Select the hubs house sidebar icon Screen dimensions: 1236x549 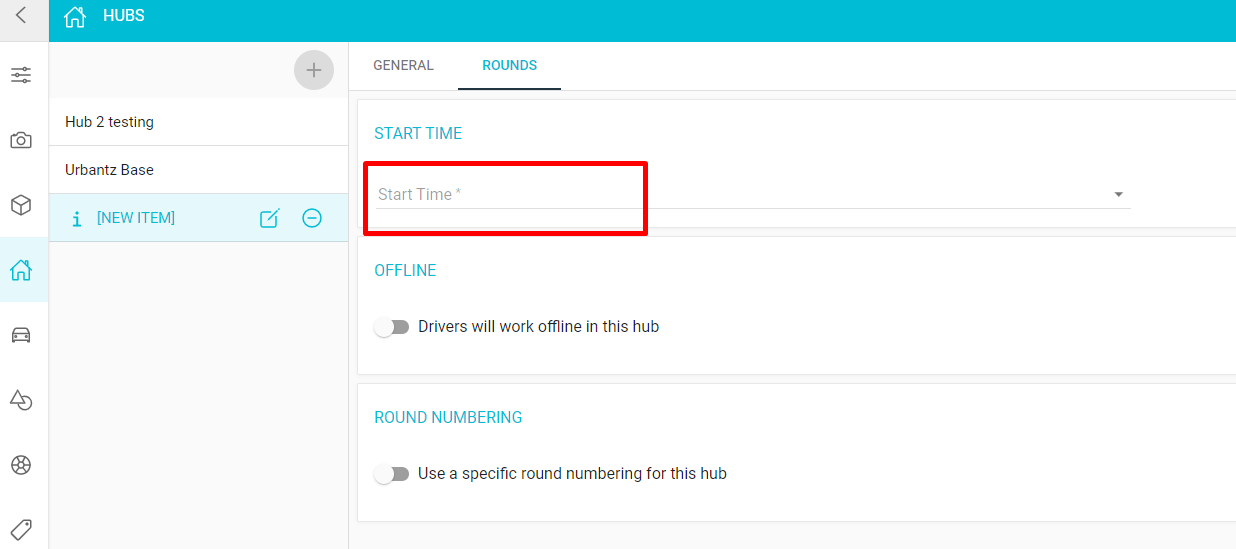(21, 270)
